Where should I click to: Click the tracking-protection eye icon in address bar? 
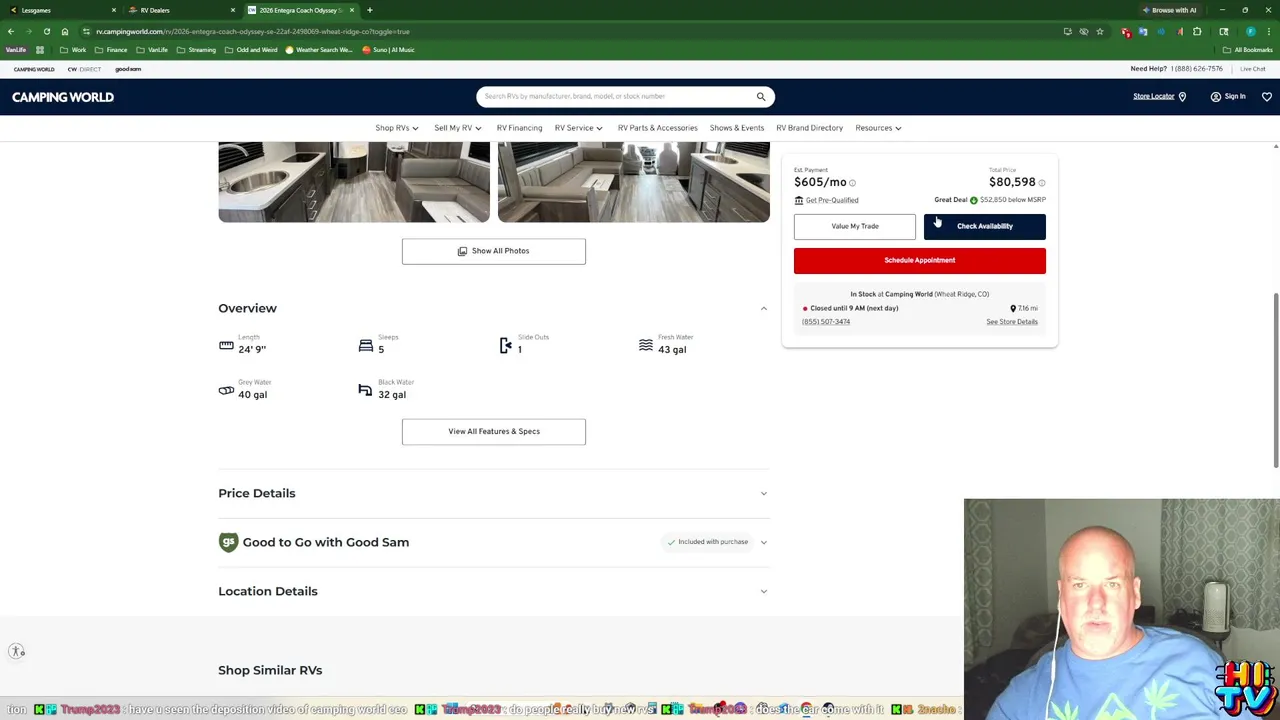point(1084,31)
